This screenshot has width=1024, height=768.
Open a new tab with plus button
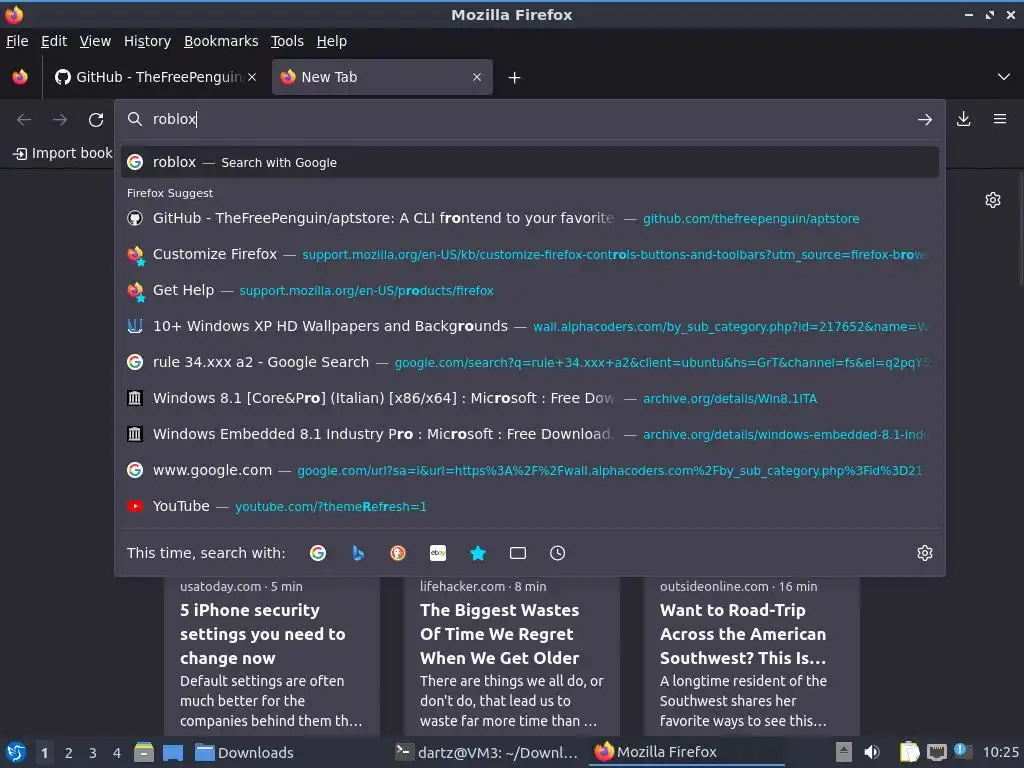515,78
